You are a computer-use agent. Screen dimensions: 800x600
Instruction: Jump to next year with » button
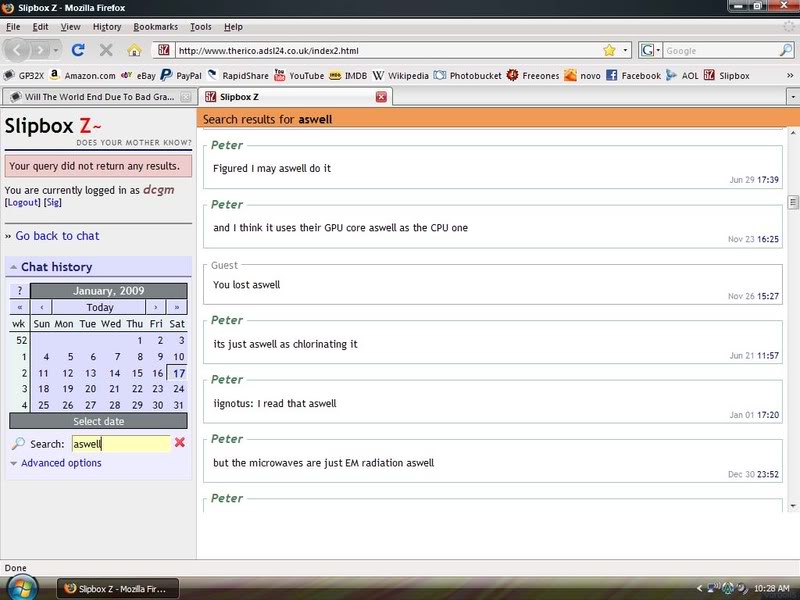coord(177,307)
